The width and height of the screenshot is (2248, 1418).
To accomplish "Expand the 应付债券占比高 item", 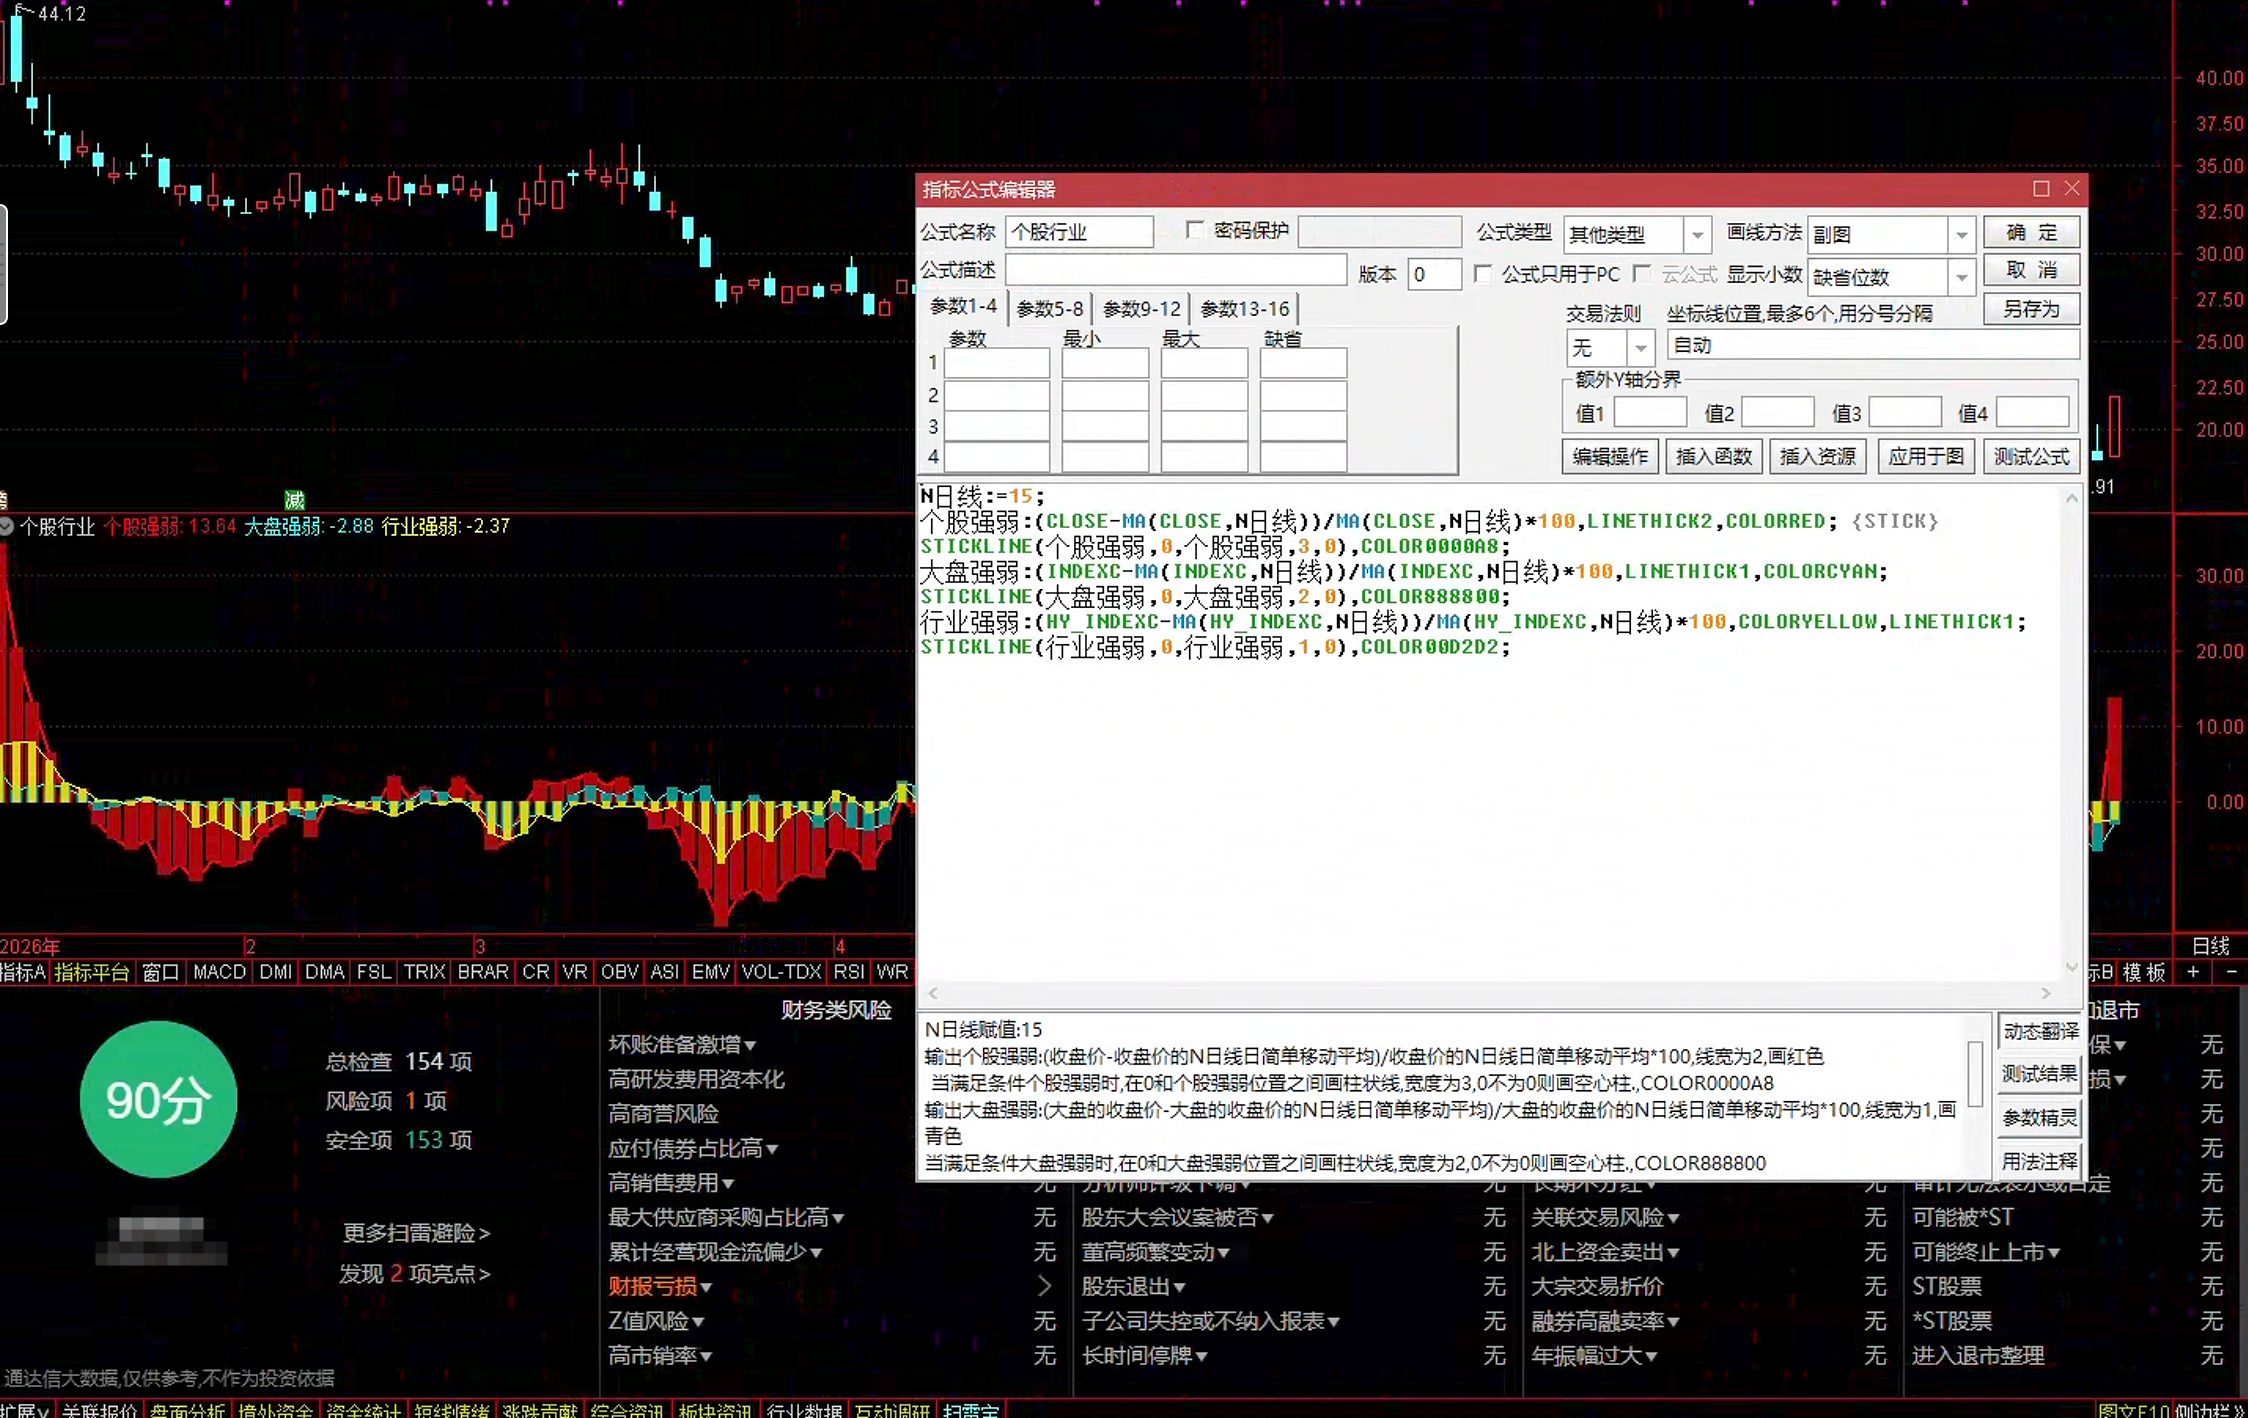I will tap(693, 1149).
